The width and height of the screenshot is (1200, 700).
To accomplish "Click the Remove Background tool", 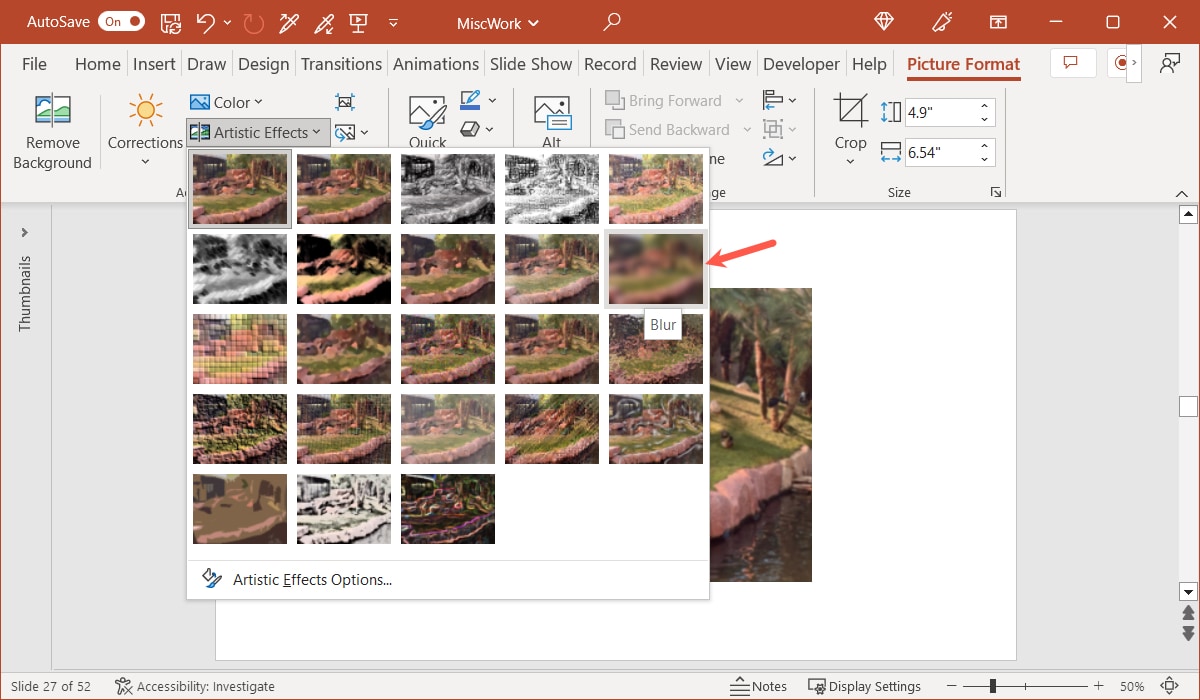I will click(52, 131).
